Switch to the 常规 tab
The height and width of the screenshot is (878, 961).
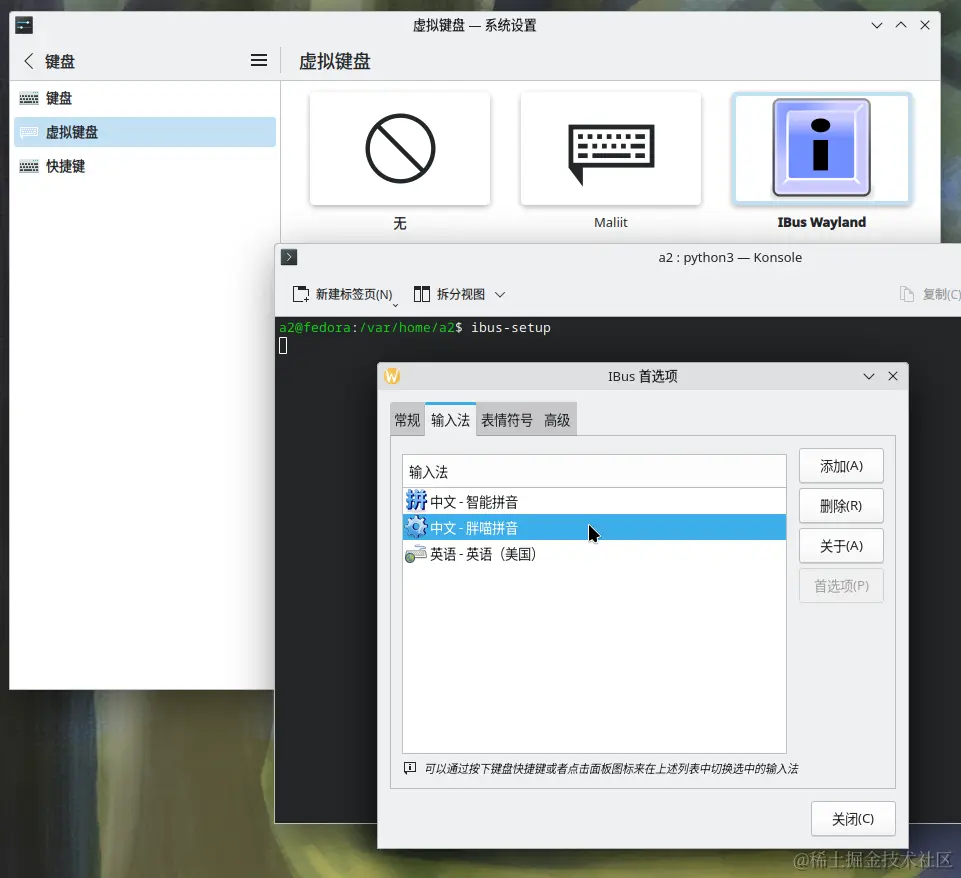[x=406, y=420]
